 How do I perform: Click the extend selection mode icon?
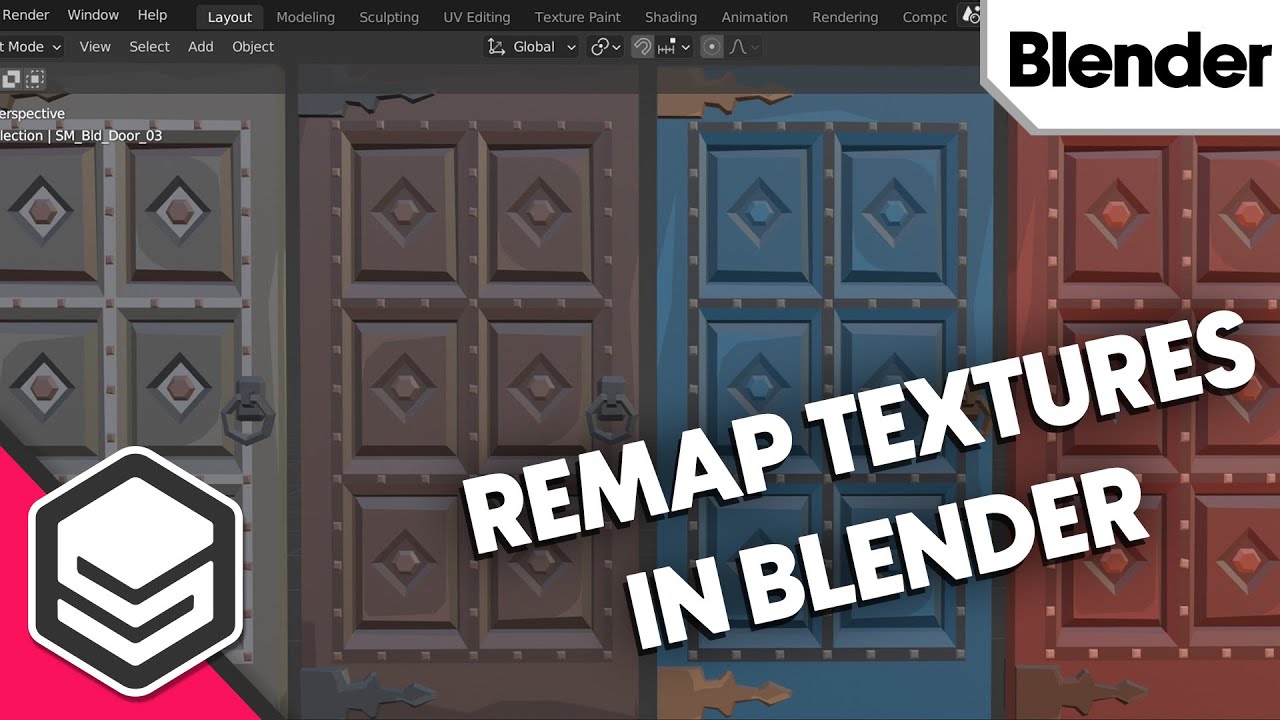click(11, 79)
